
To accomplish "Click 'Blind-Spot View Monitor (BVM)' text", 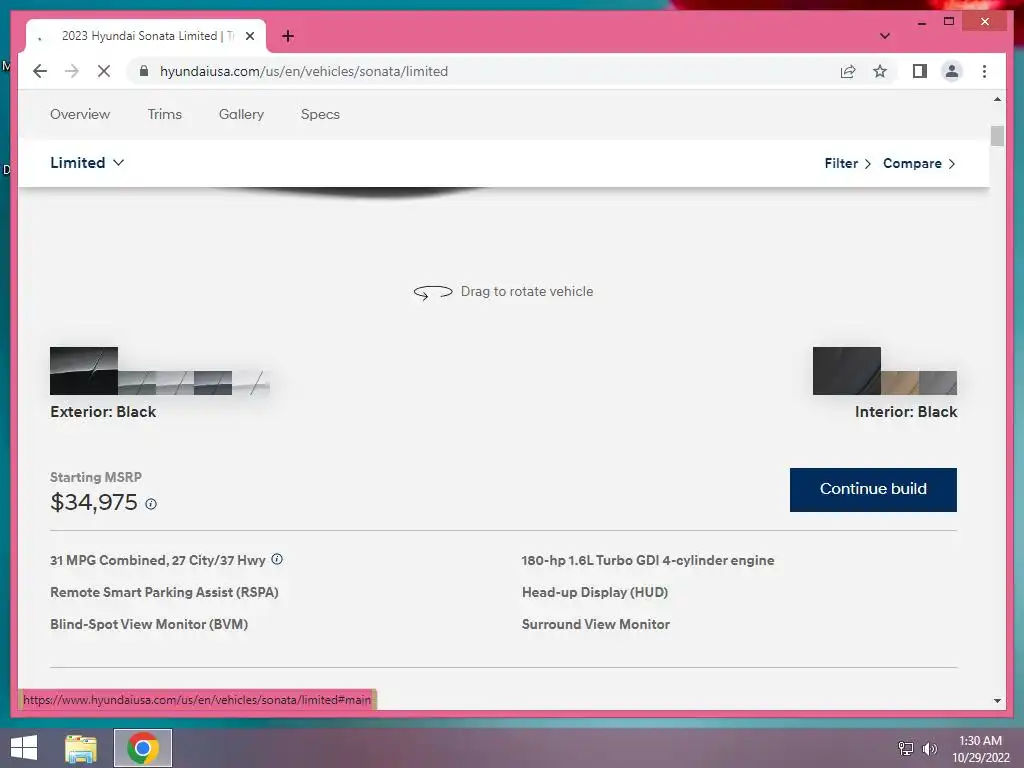I will [x=149, y=624].
